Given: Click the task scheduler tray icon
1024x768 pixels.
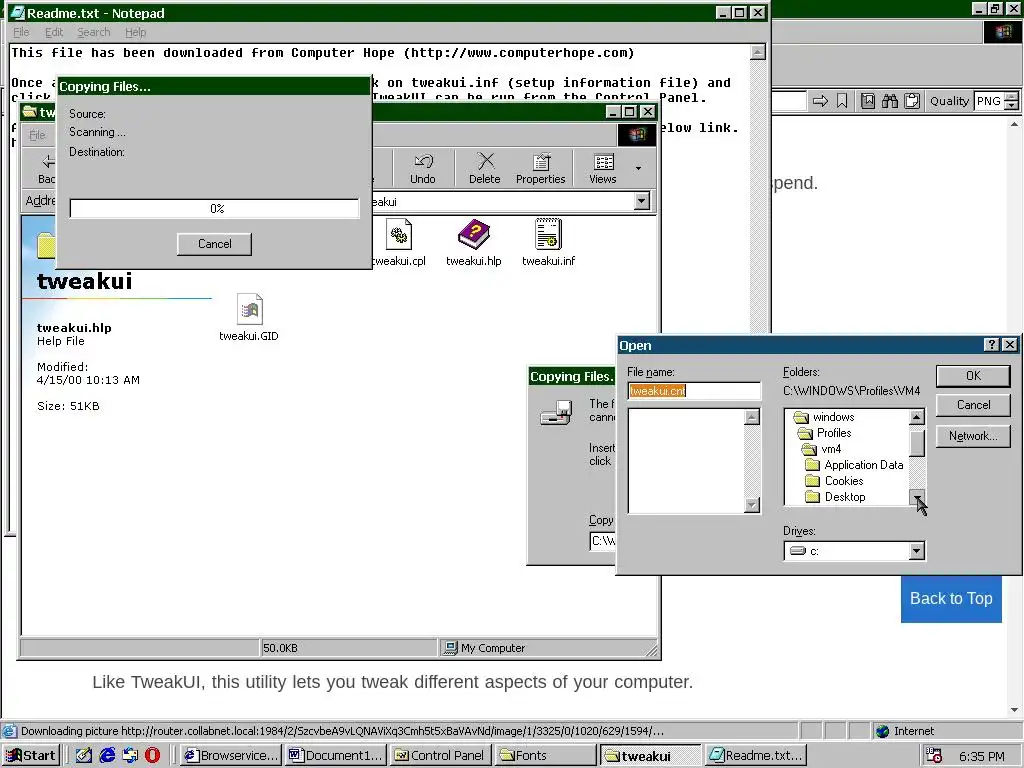Looking at the screenshot, I should click(935, 756).
